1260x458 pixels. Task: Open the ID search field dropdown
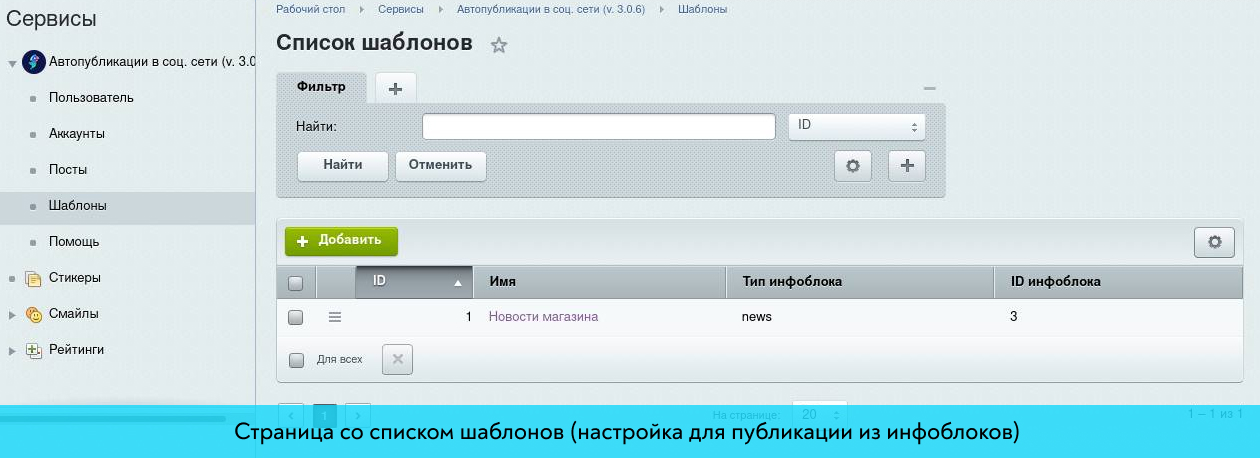(x=856, y=127)
